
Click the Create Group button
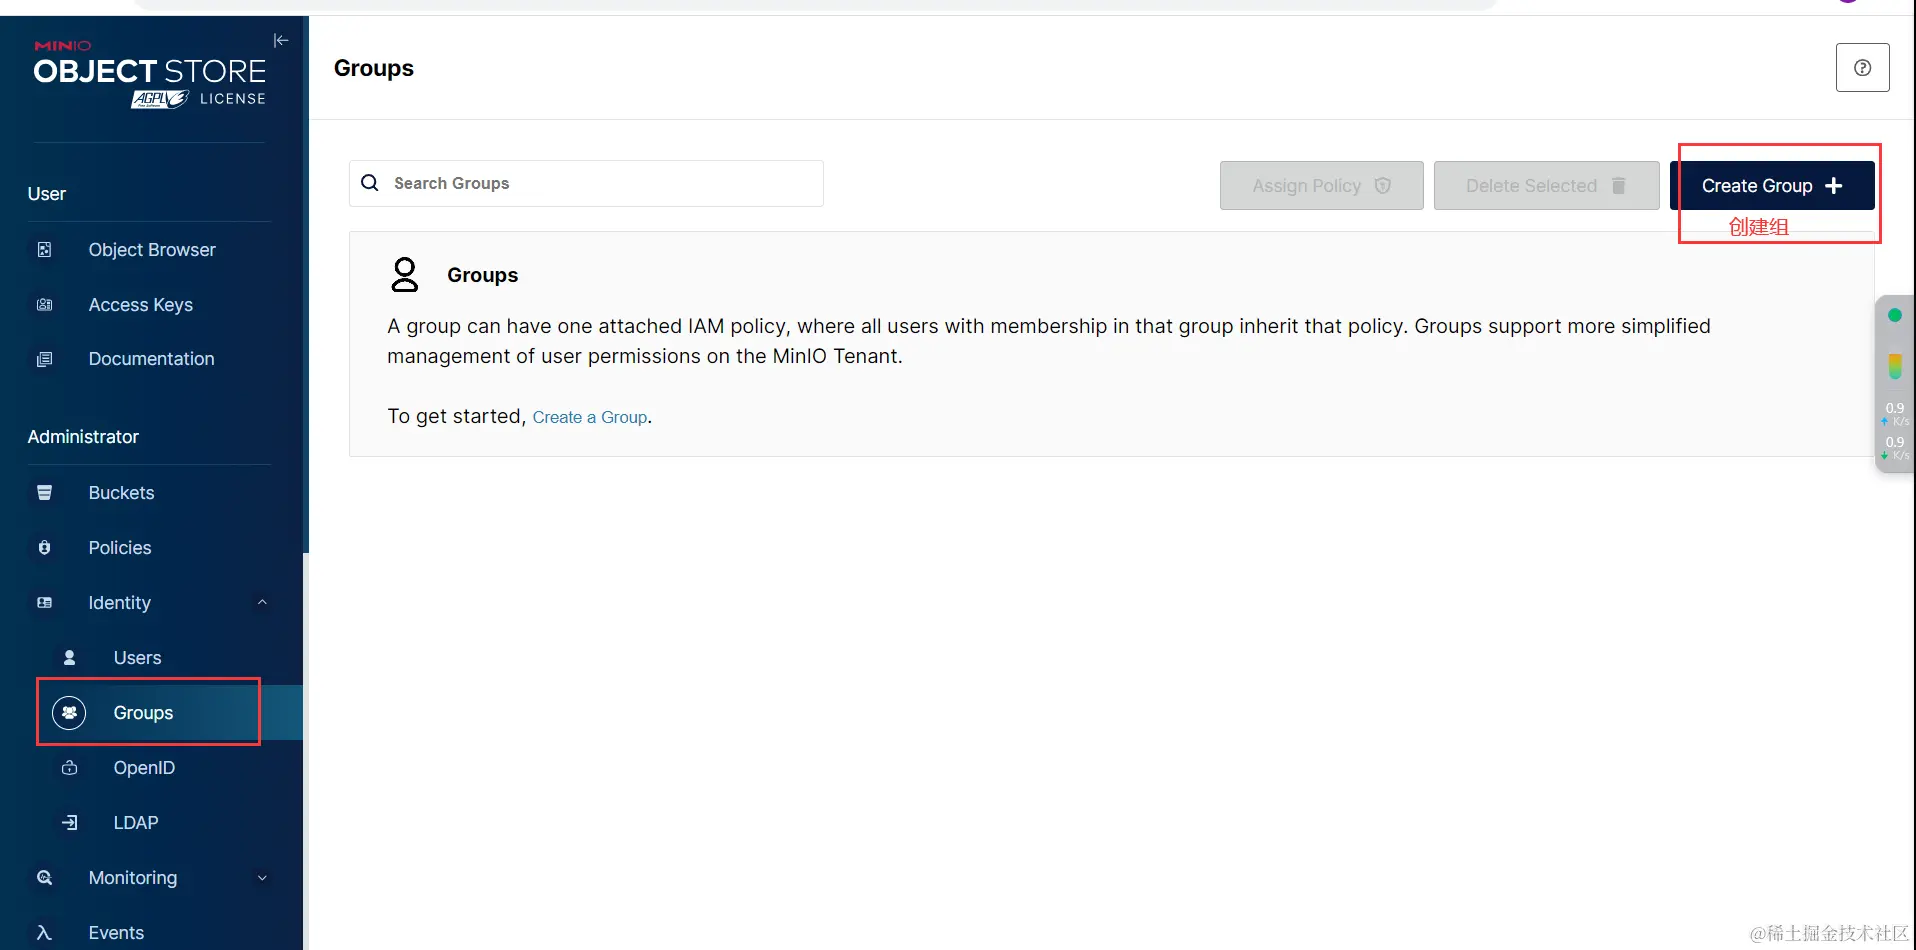[1772, 186]
